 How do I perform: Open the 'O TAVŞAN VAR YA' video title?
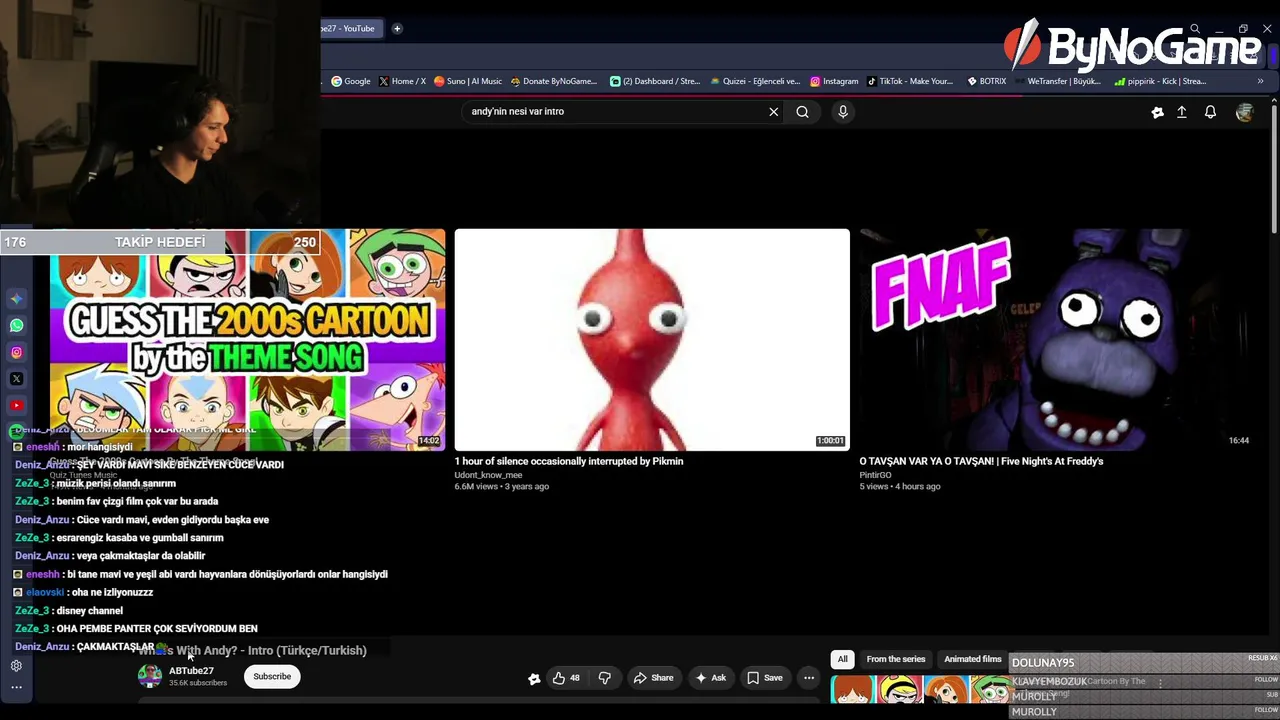point(982,461)
